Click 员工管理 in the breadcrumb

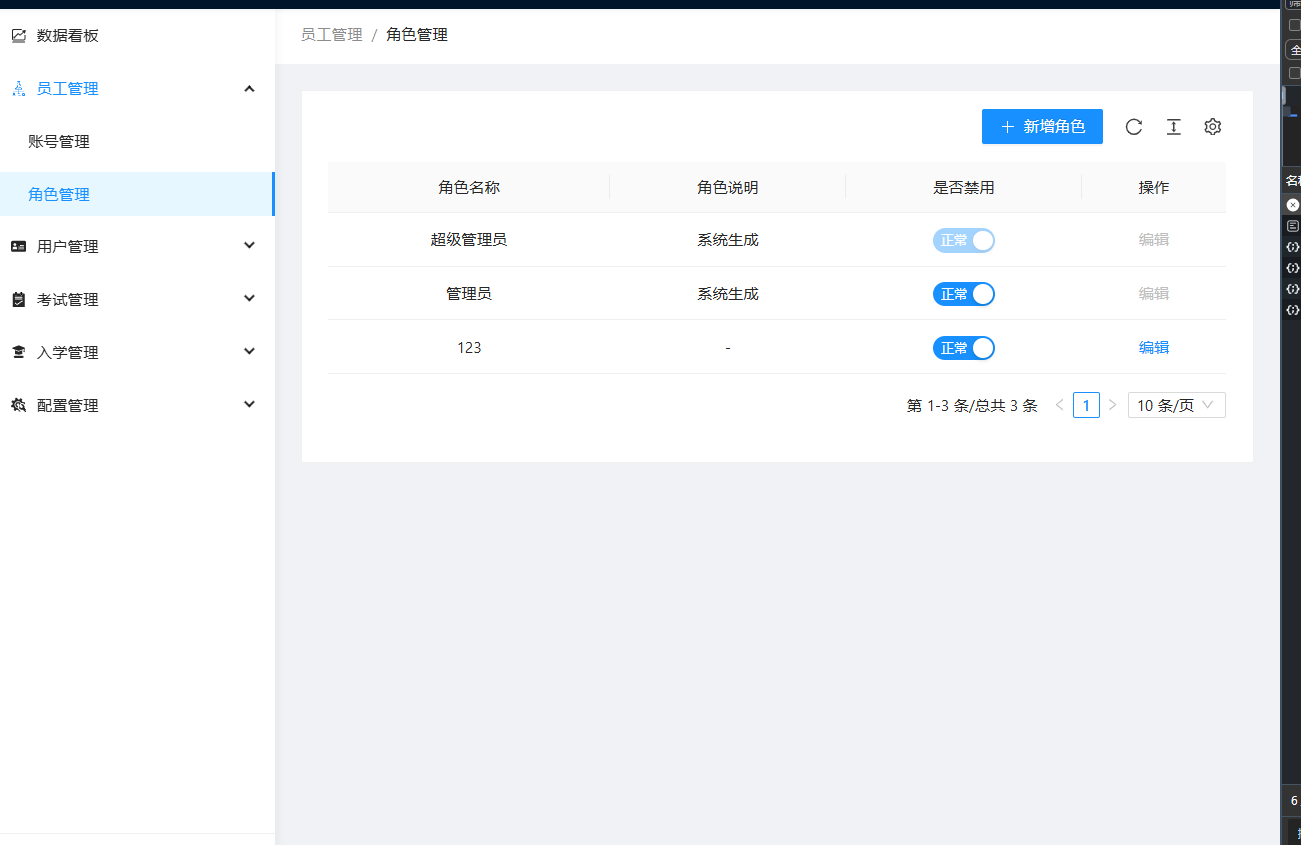coord(332,35)
